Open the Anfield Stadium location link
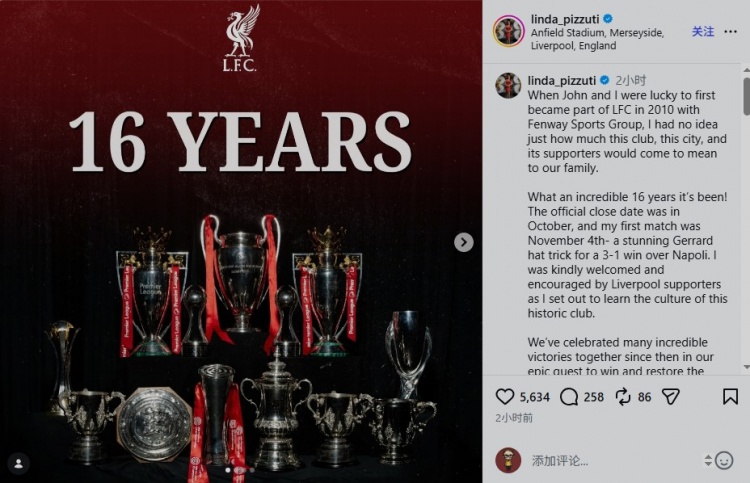This screenshot has height=483, width=750. [597, 39]
